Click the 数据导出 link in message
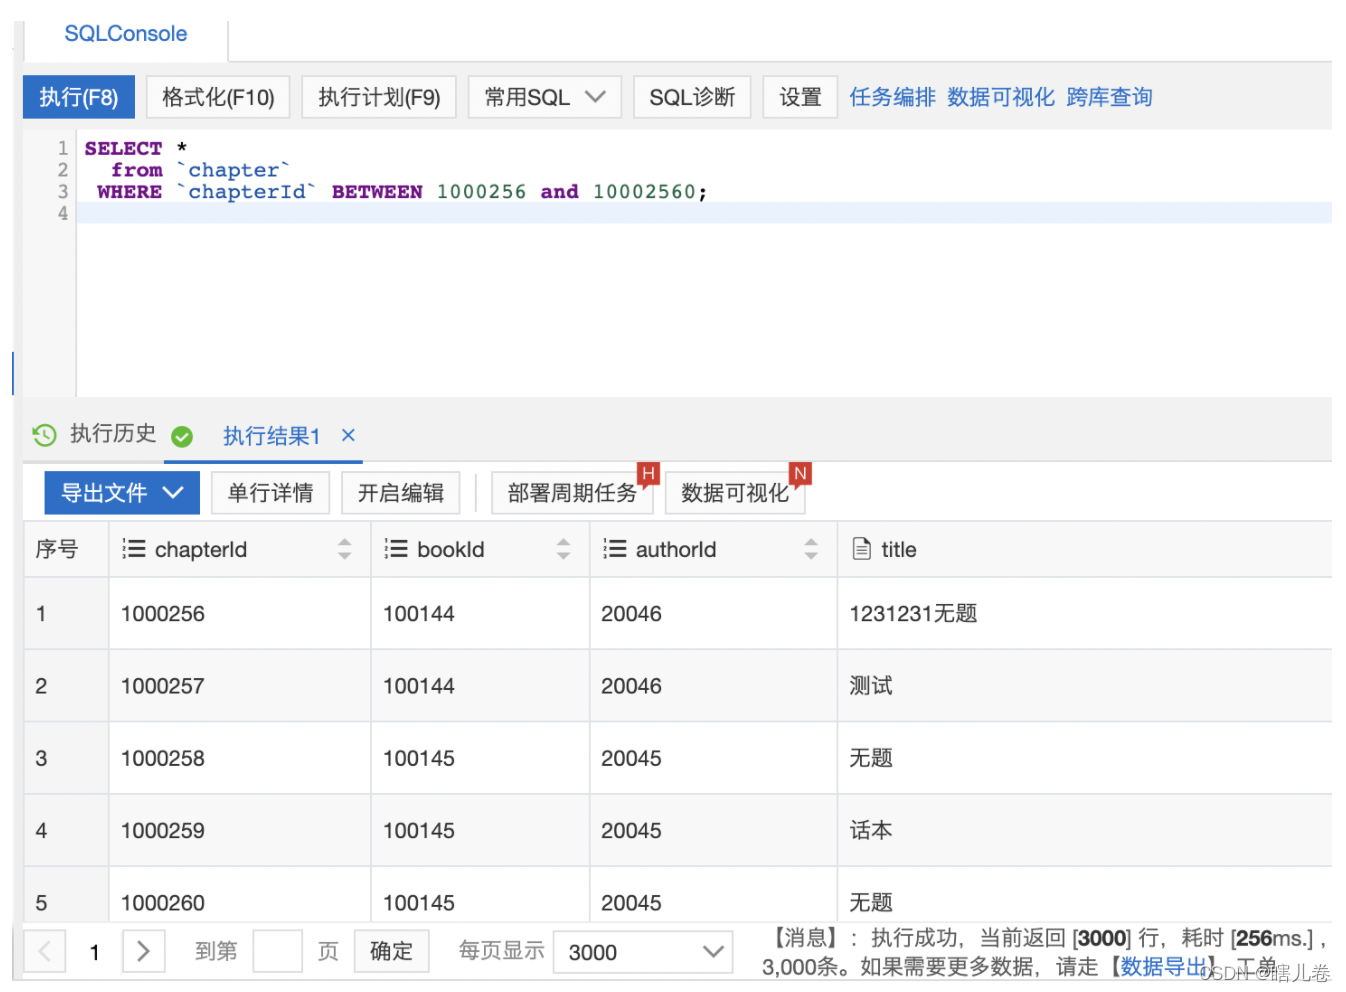Screen dimensions: 1346x992 coord(1164,967)
